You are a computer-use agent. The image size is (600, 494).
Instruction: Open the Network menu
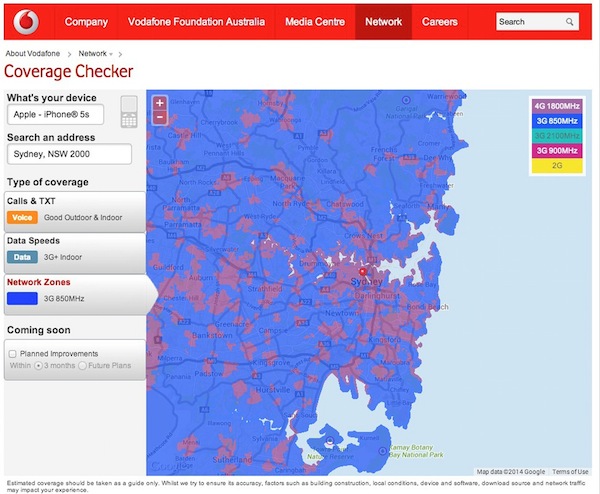point(383,22)
